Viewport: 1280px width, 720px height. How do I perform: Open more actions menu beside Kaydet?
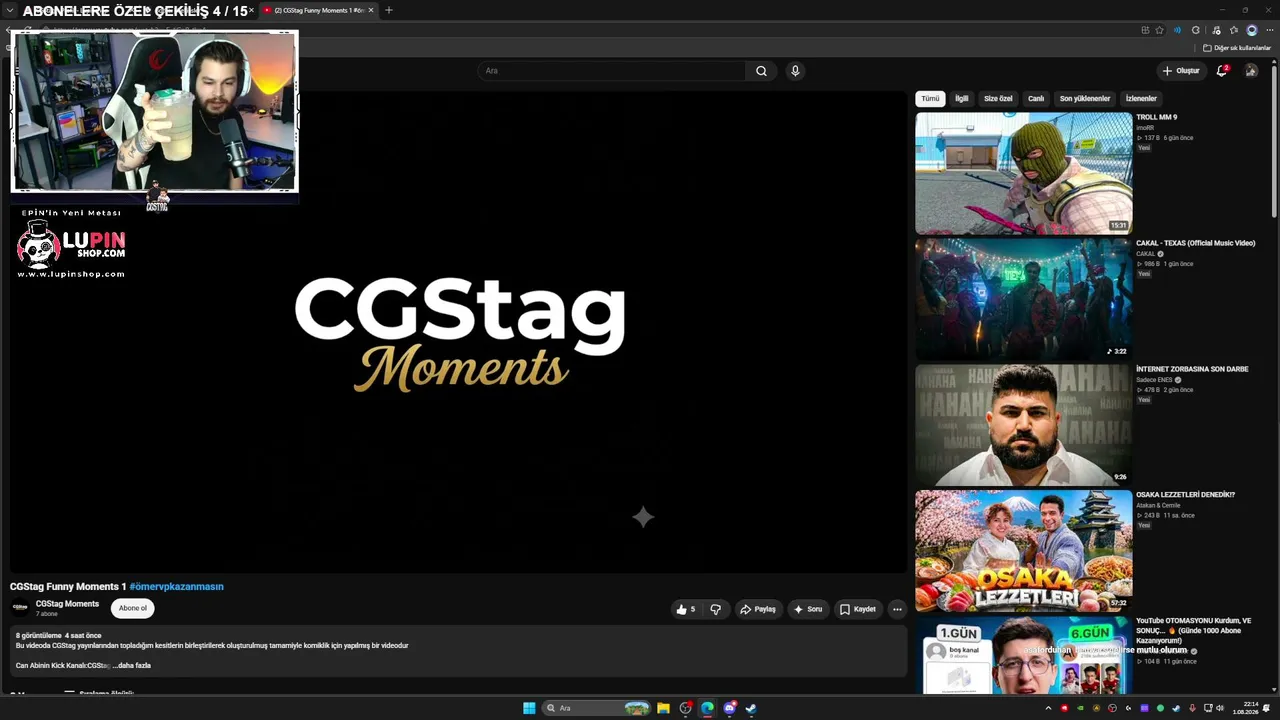pyautogui.click(x=897, y=609)
